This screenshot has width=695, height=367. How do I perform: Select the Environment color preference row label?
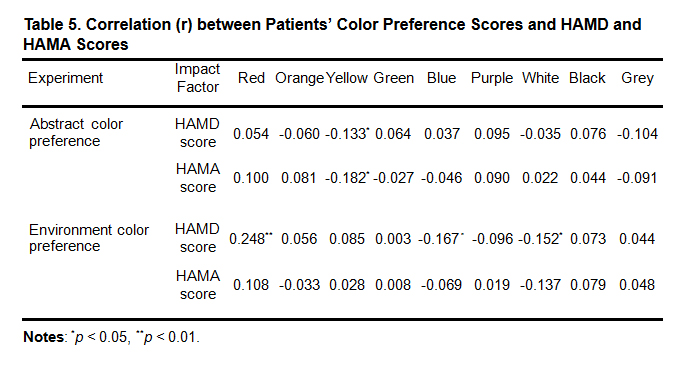(x=89, y=238)
